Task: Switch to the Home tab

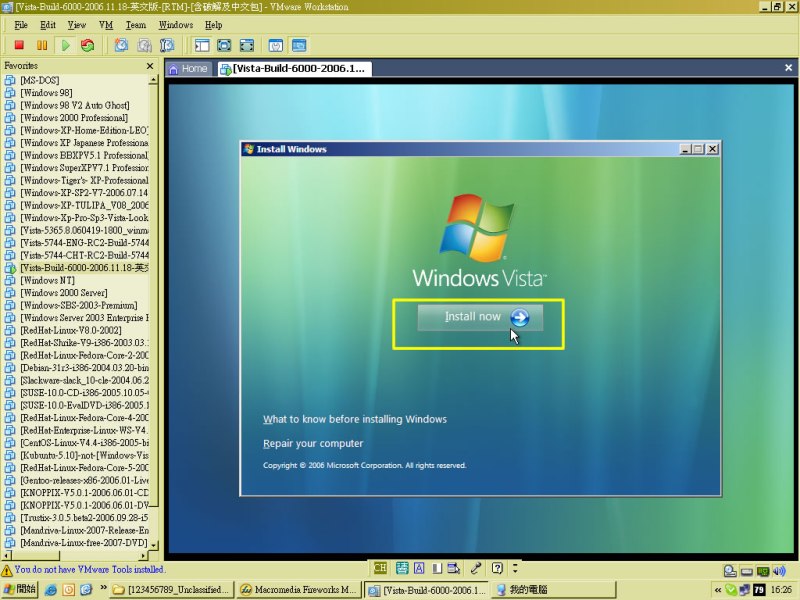Action: point(188,69)
